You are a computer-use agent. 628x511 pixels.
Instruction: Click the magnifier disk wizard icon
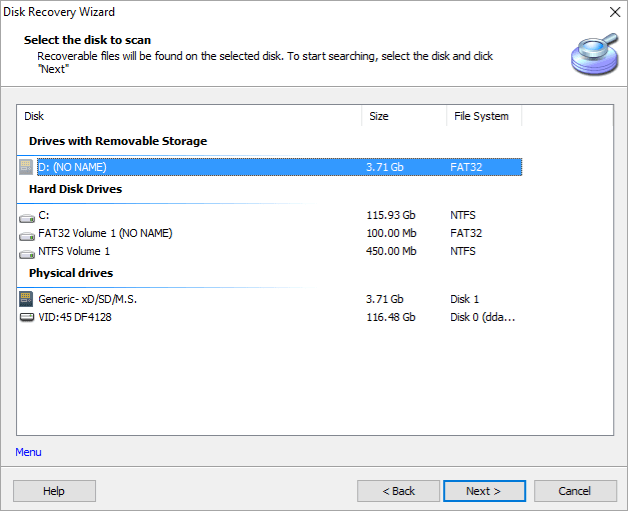[x=593, y=54]
